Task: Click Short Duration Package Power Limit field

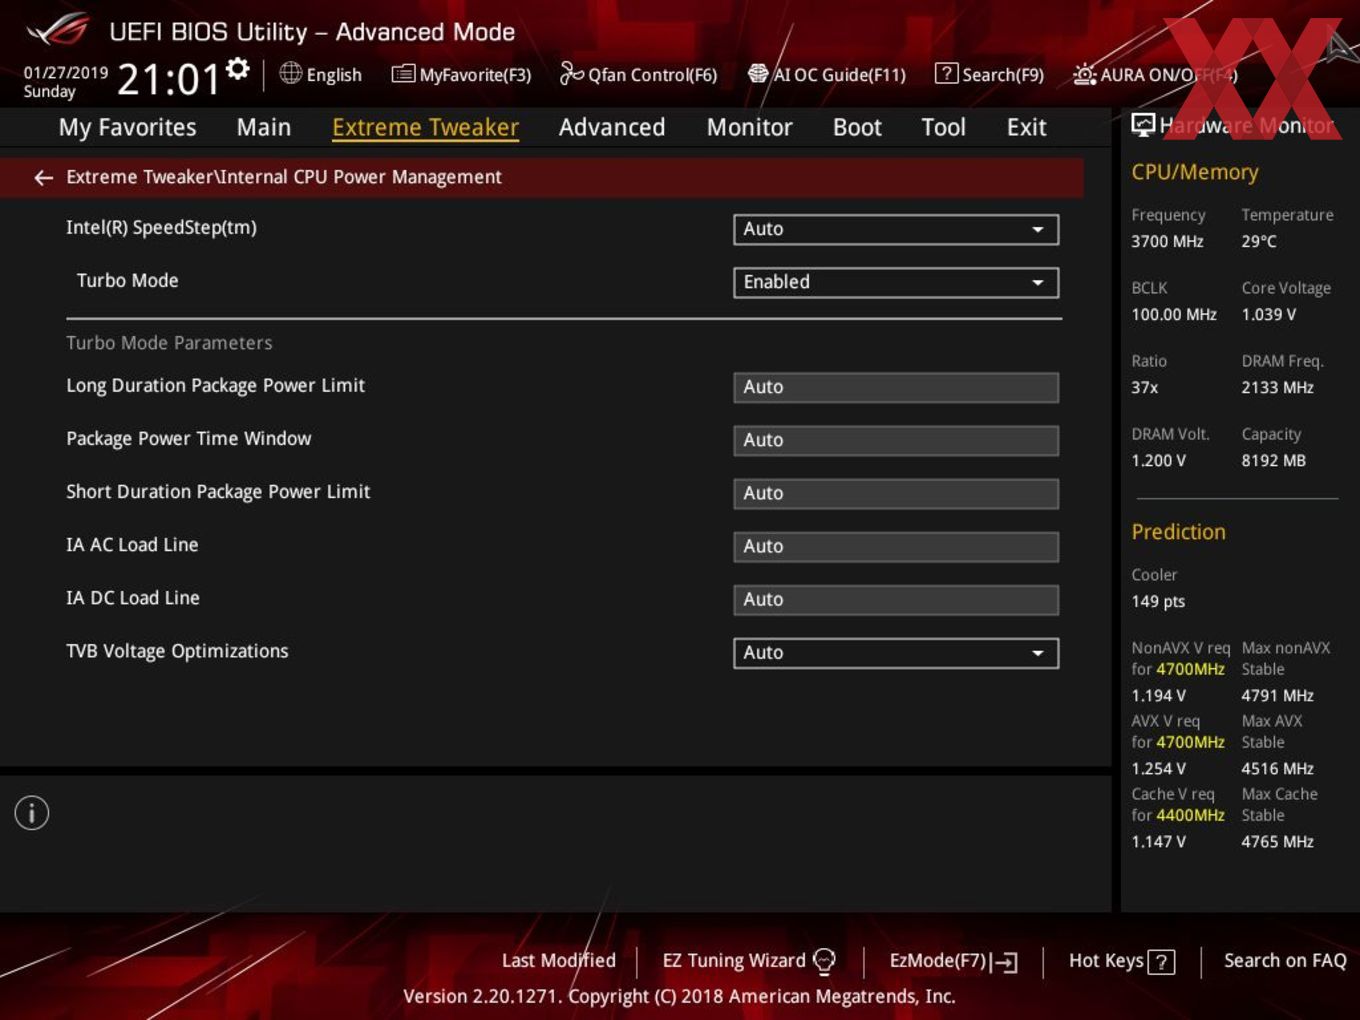Action: pos(896,494)
